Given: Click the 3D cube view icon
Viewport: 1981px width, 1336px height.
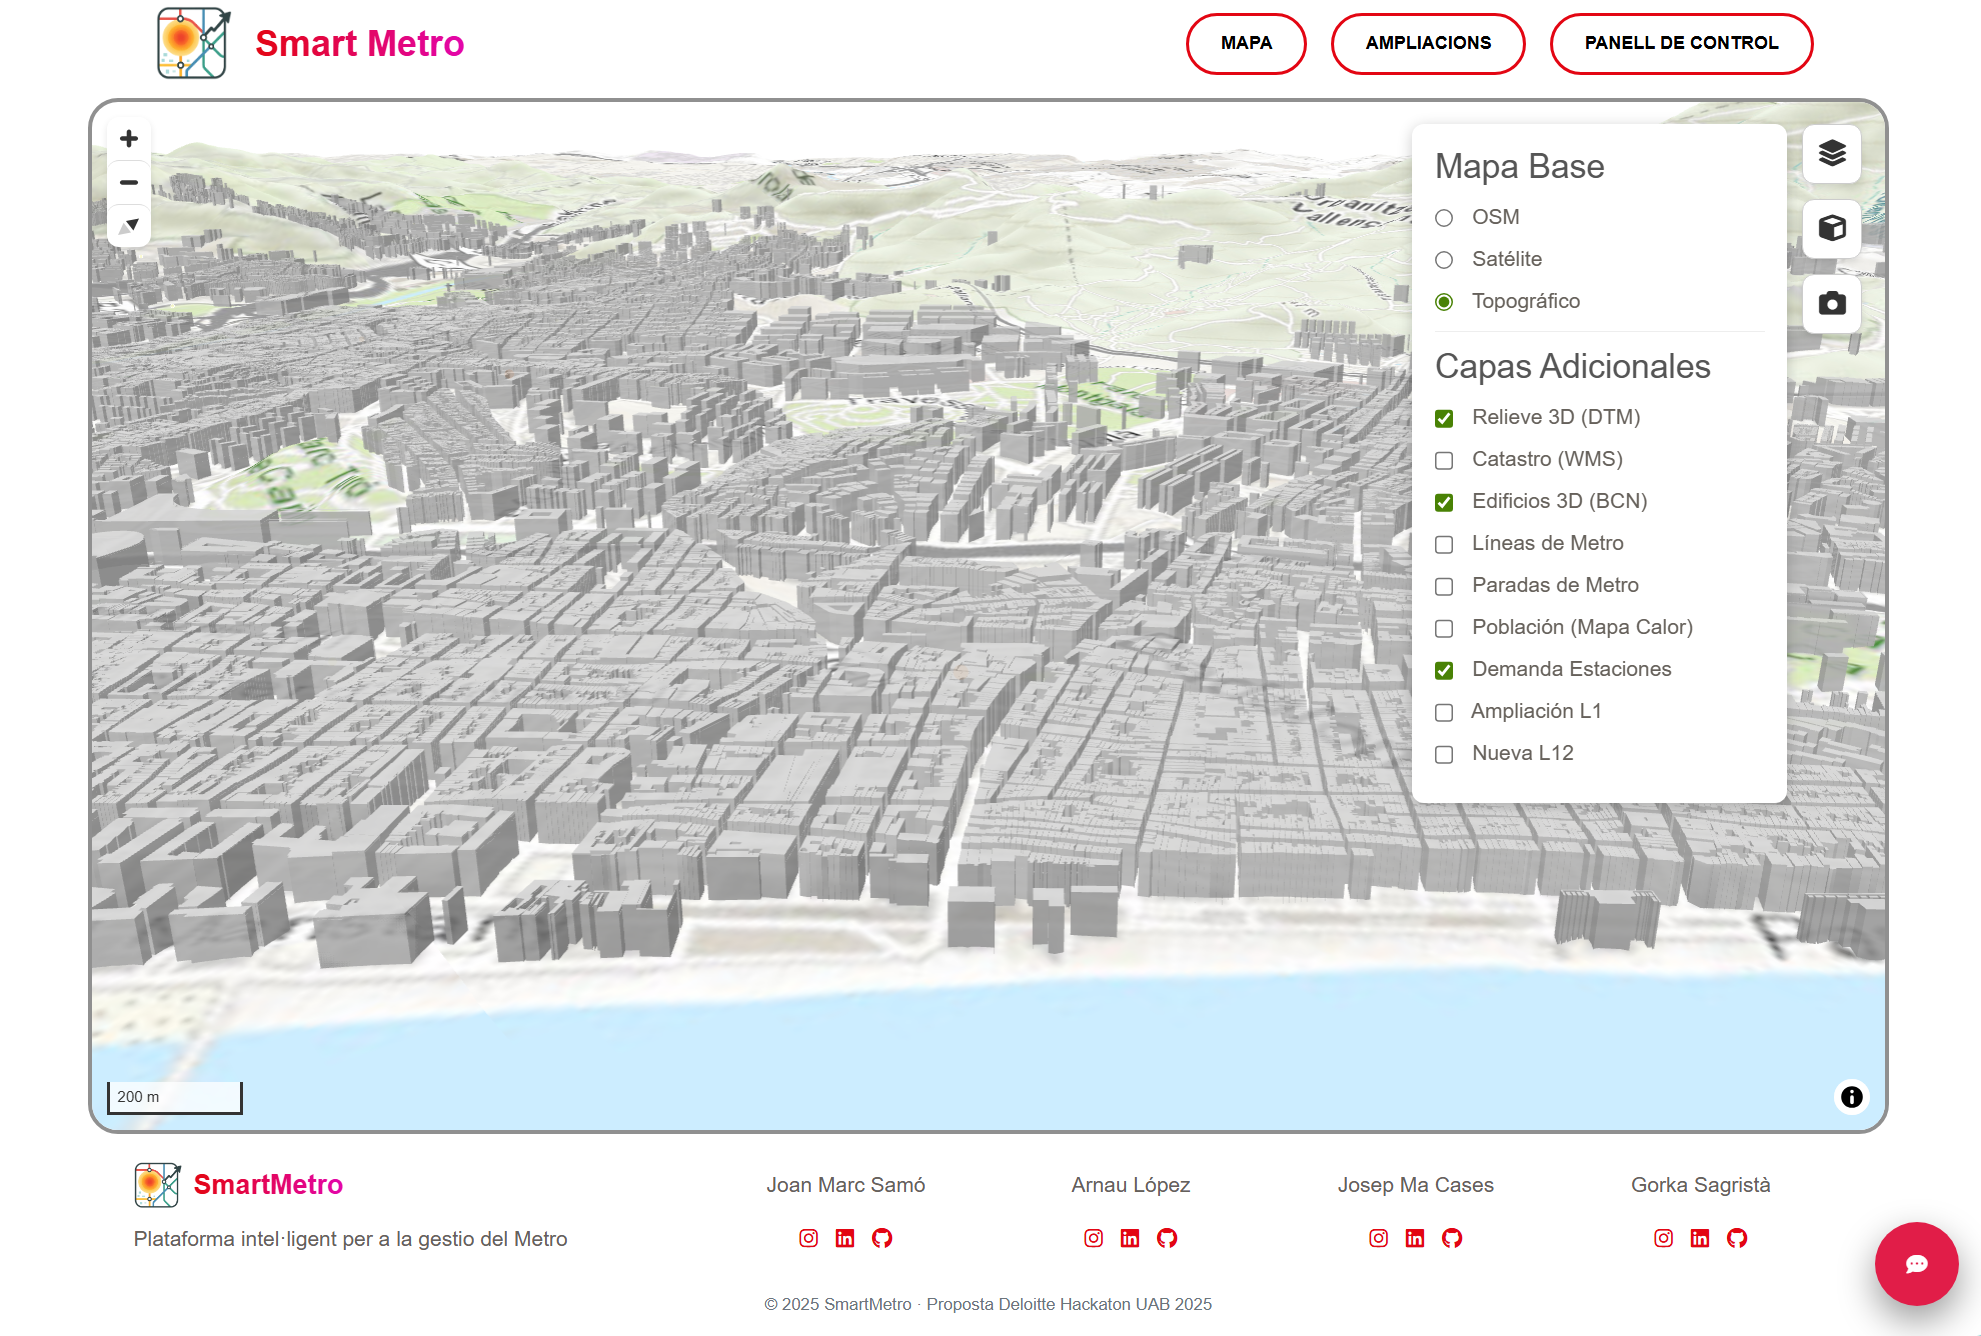Looking at the screenshot, I should point(1831,229).
